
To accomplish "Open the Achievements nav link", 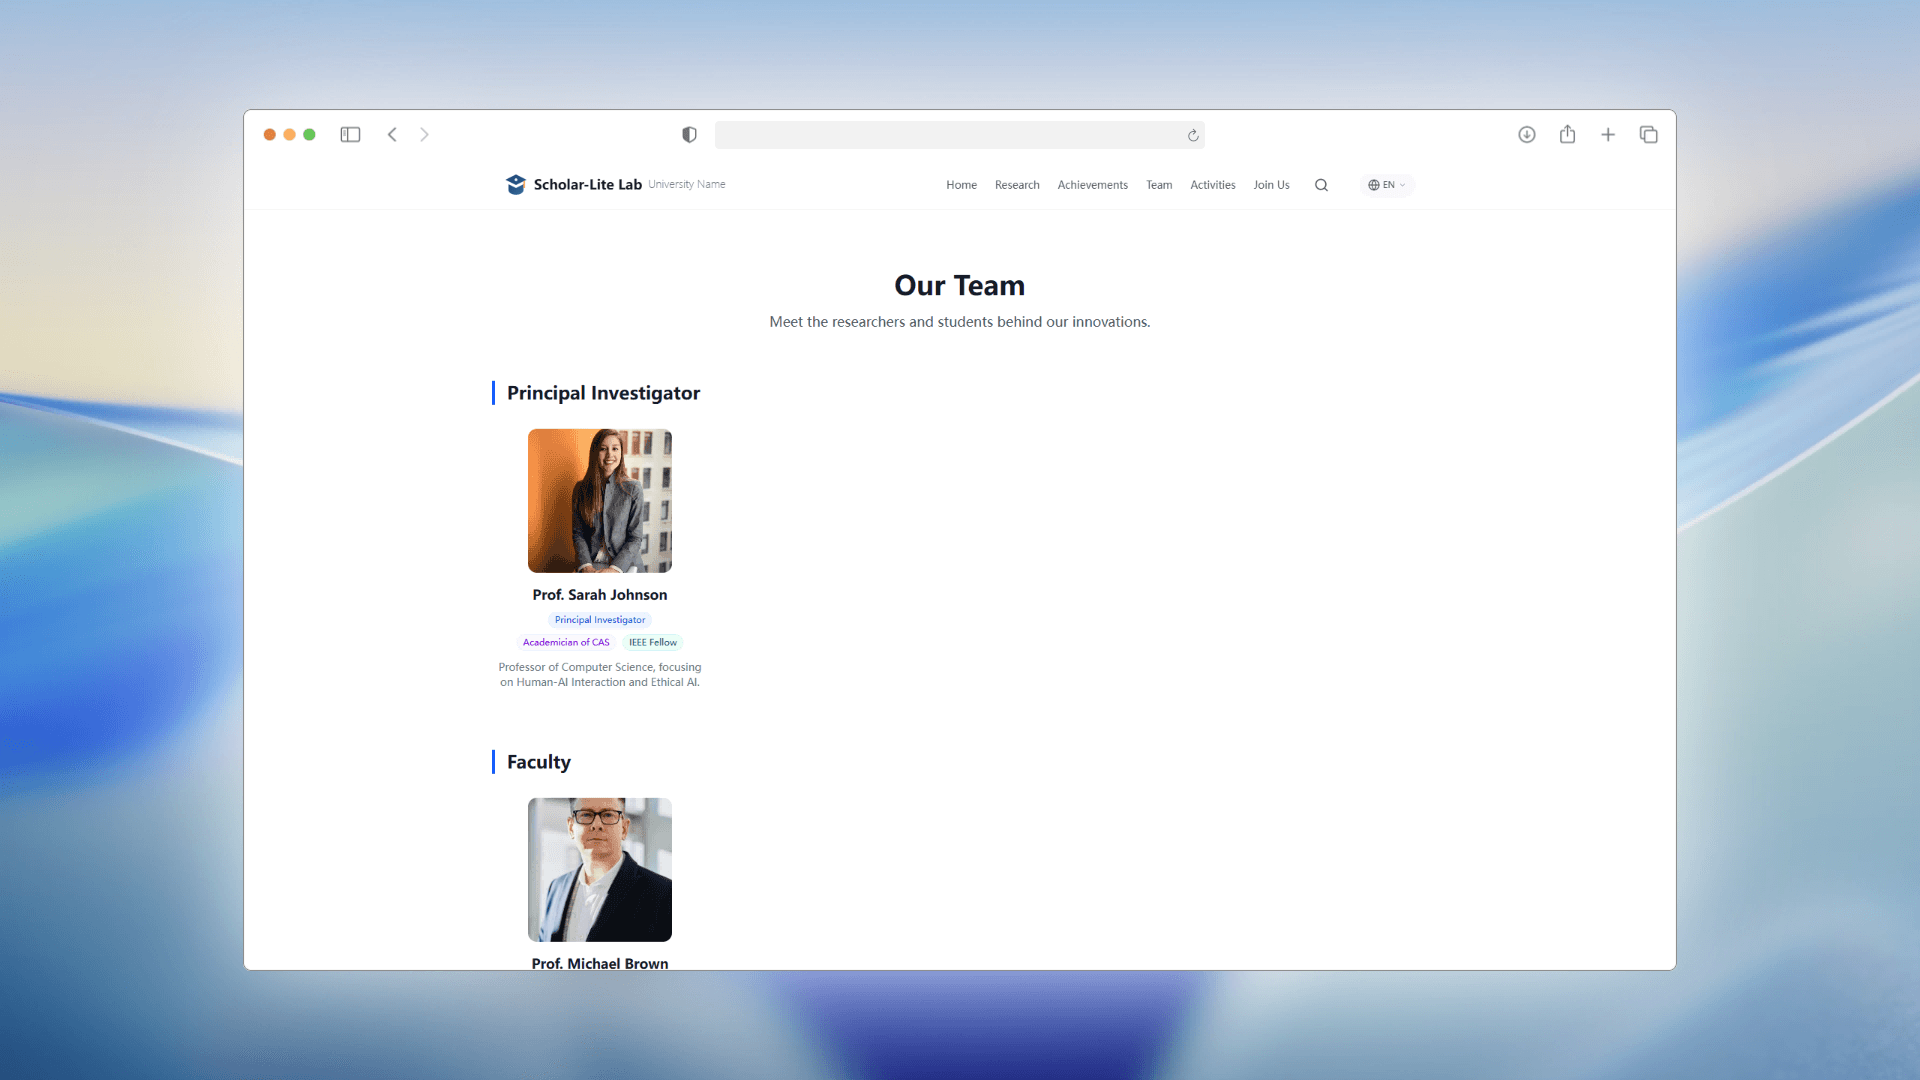I will click(x=1092, y=185).
